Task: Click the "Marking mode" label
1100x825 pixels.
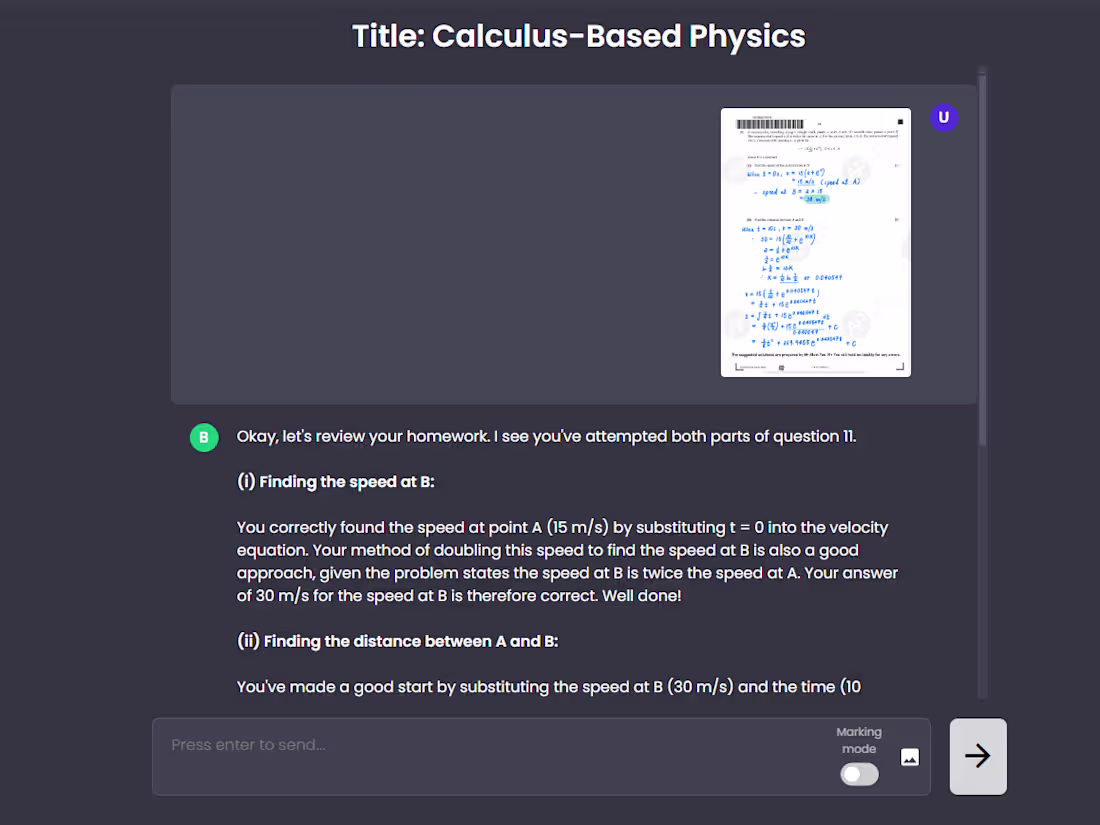Action: point(858,740)
